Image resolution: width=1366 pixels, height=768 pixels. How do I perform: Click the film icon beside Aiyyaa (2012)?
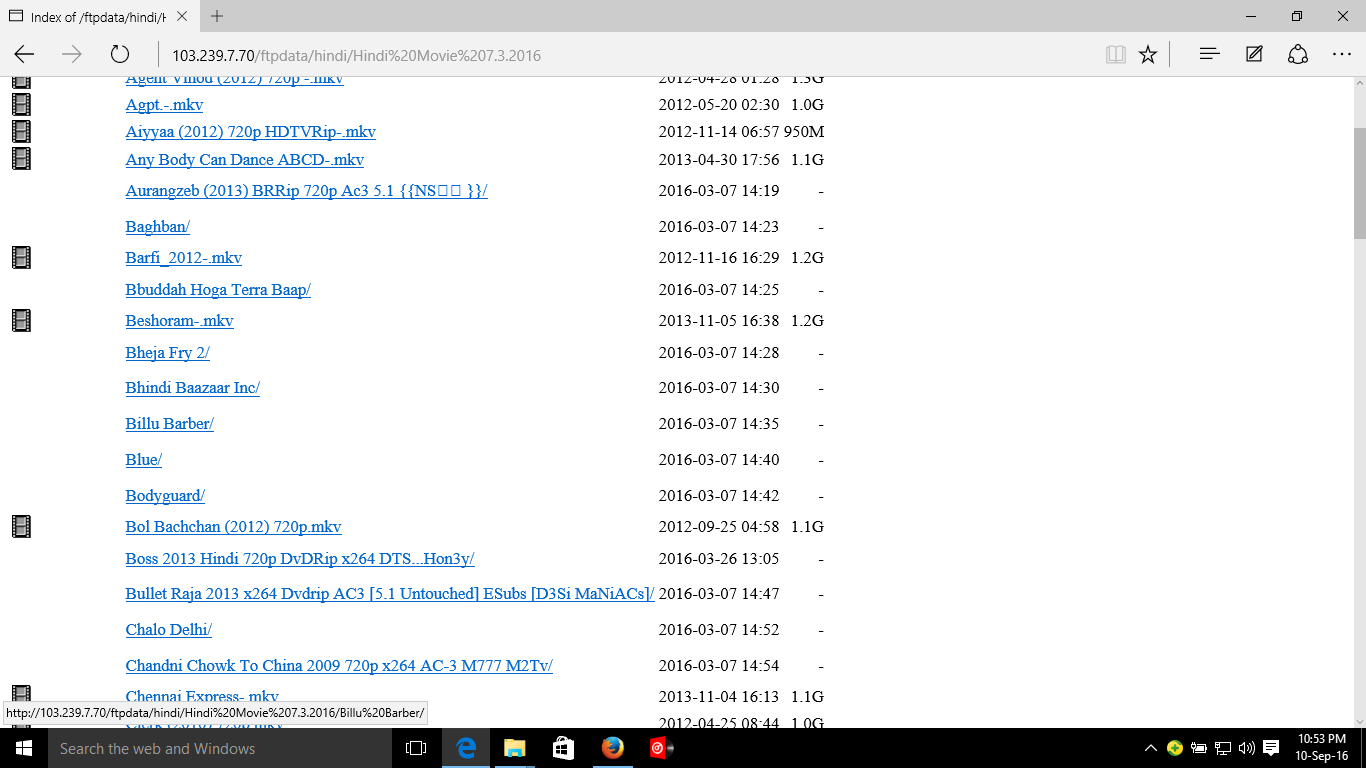[21, 131]
